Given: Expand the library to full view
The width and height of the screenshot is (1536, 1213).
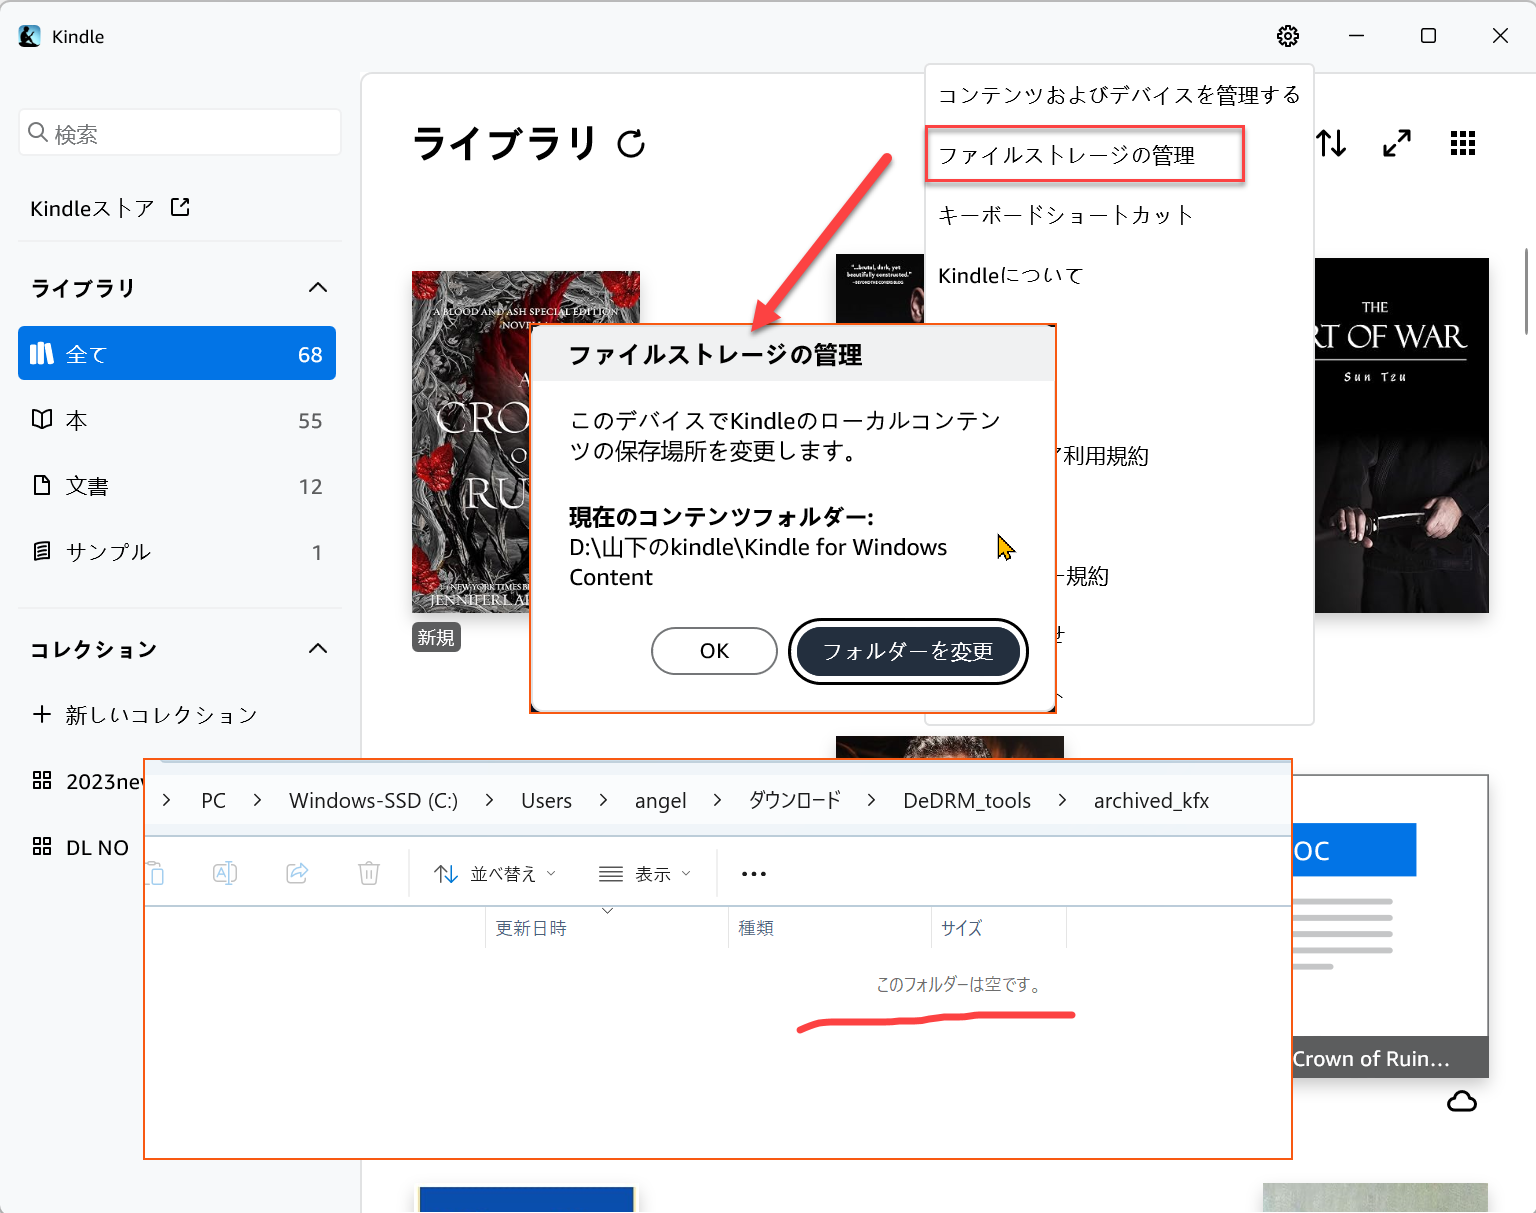Looking at the screenshot, I should click(1397, 143).
